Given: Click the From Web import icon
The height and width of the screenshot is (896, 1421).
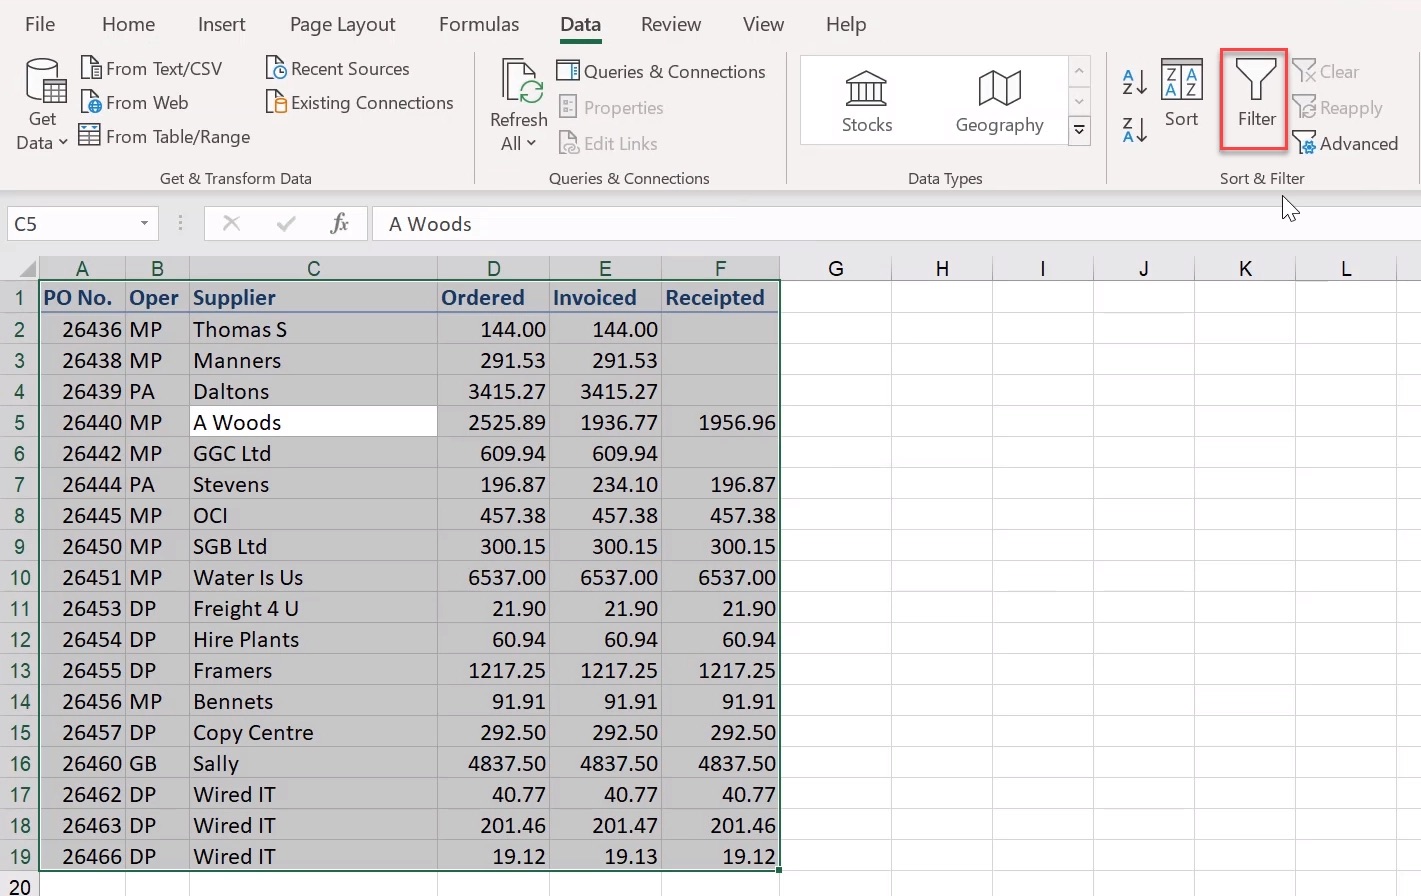Looking at the screenshot, I should [91, 103].
